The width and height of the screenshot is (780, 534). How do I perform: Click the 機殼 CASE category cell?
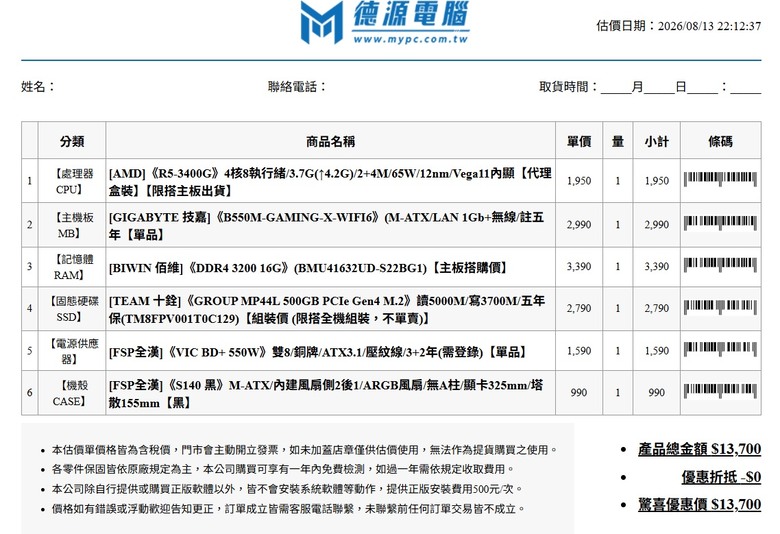tap(72, 393)
